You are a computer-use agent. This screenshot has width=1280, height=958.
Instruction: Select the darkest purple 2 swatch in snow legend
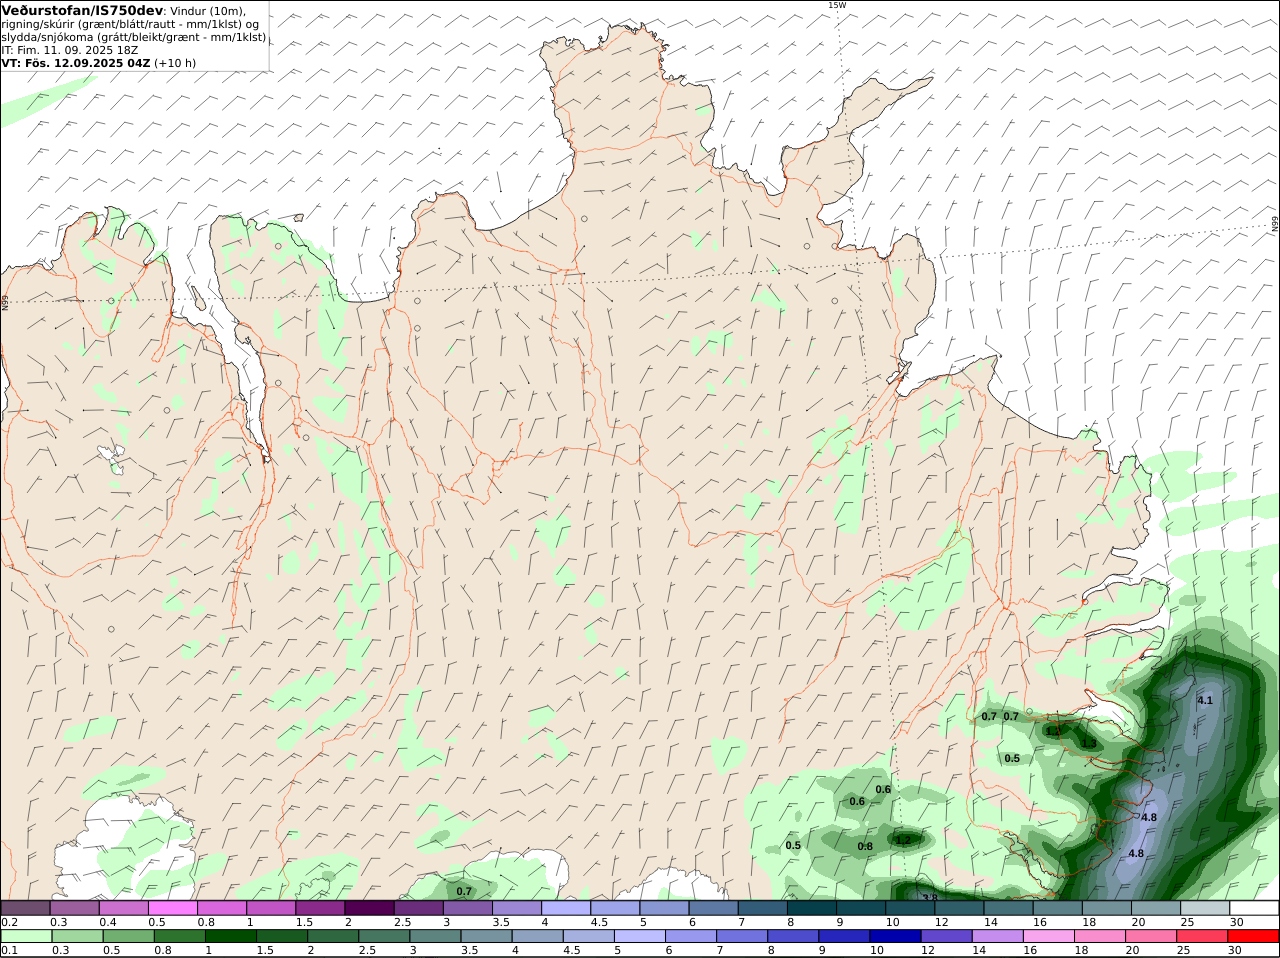369,908
